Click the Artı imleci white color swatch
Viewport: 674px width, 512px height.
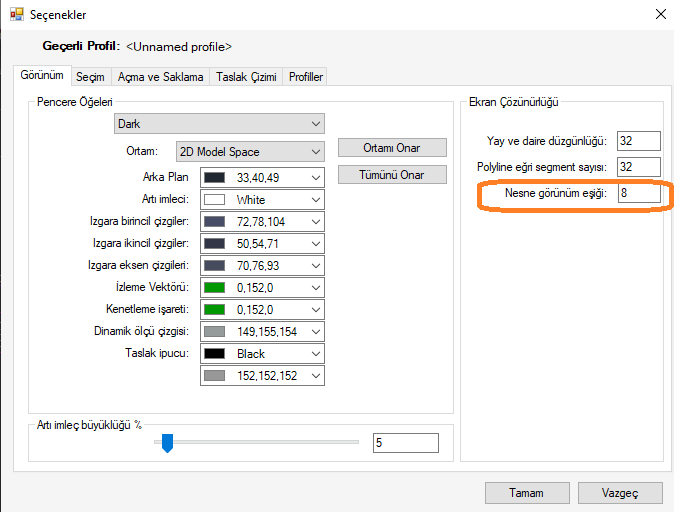[x=215, y=200]
